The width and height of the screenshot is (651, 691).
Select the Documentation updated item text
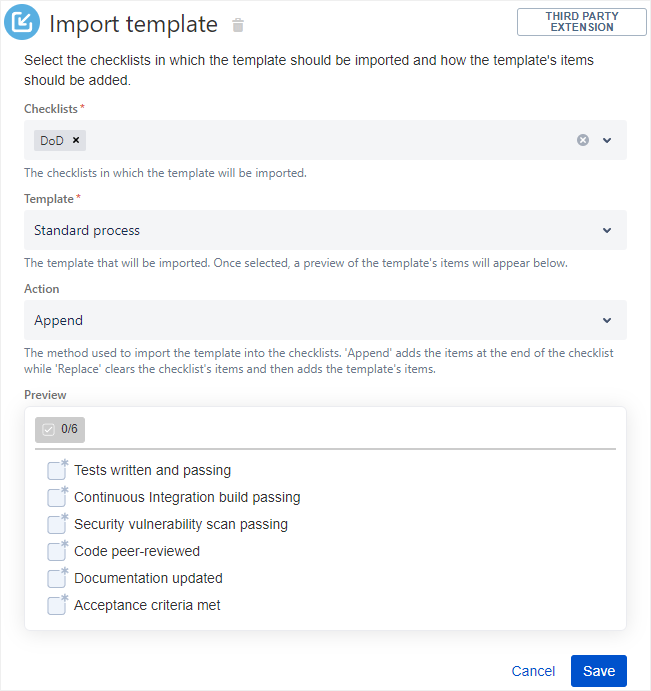coord(148,578)
